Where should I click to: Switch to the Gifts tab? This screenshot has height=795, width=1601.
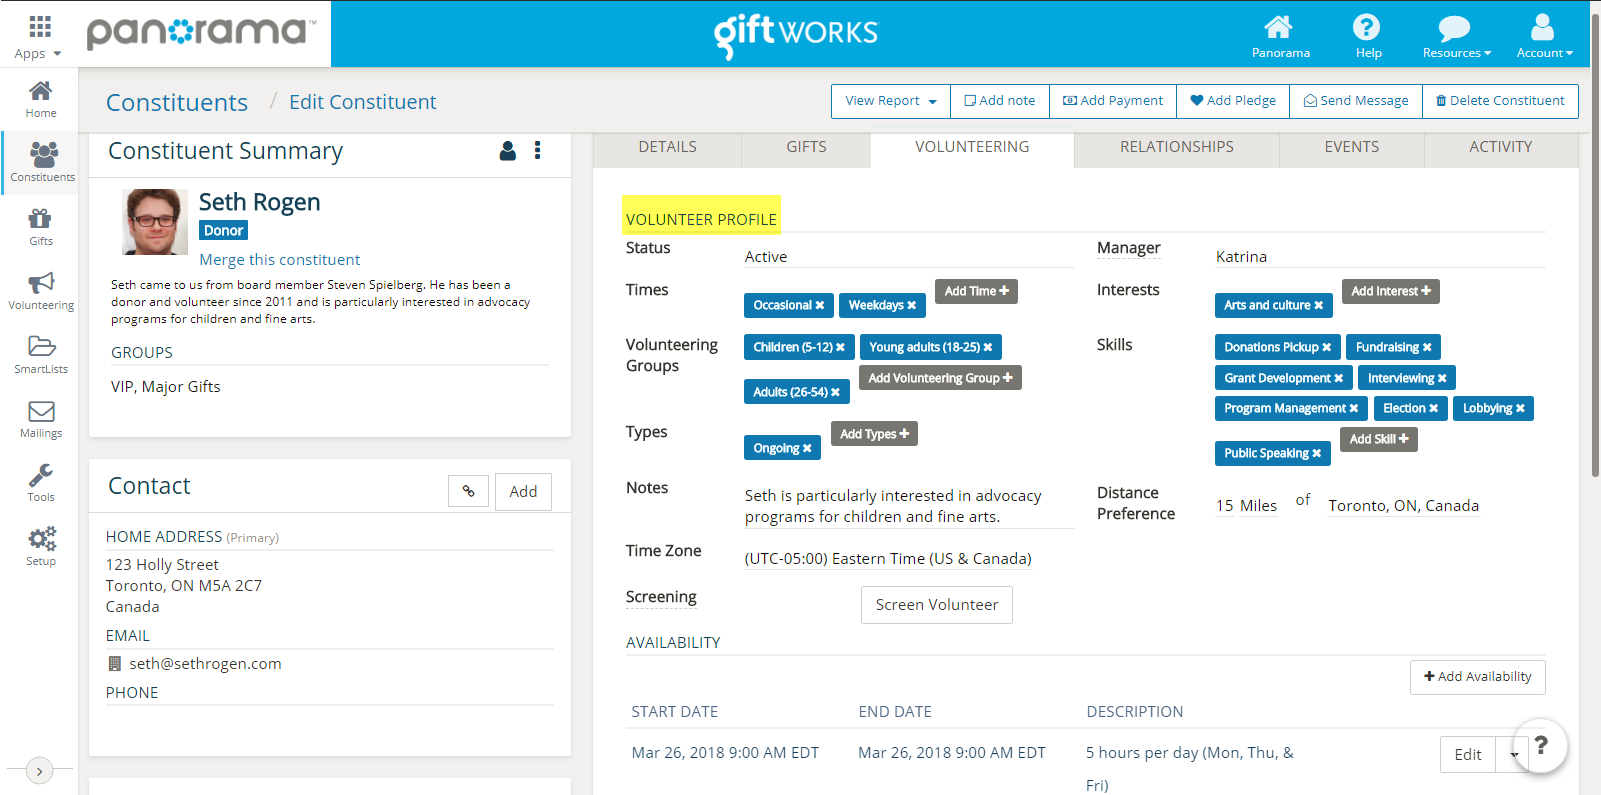coord(806,147)
